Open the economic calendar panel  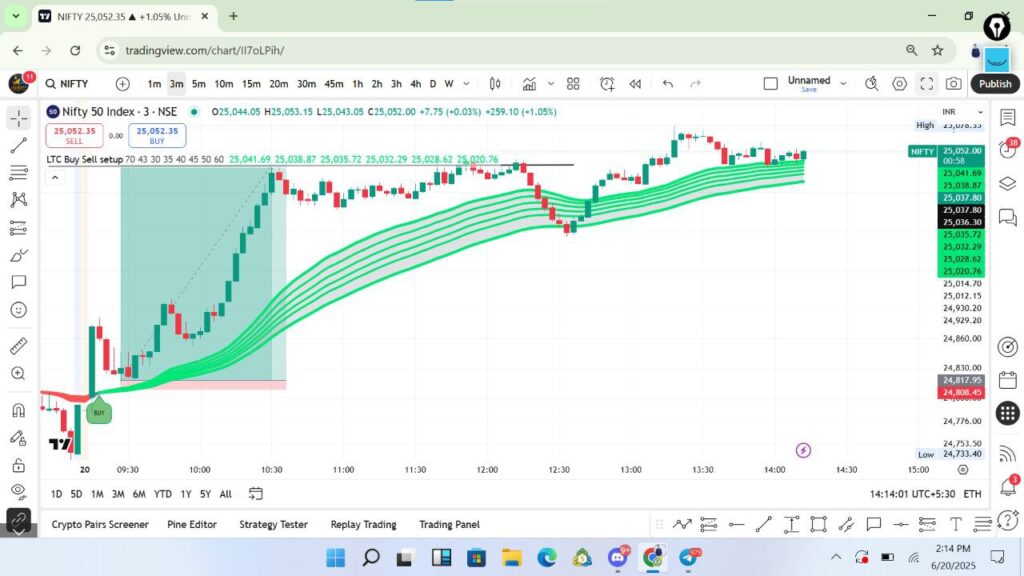(x=1008, y=380)
